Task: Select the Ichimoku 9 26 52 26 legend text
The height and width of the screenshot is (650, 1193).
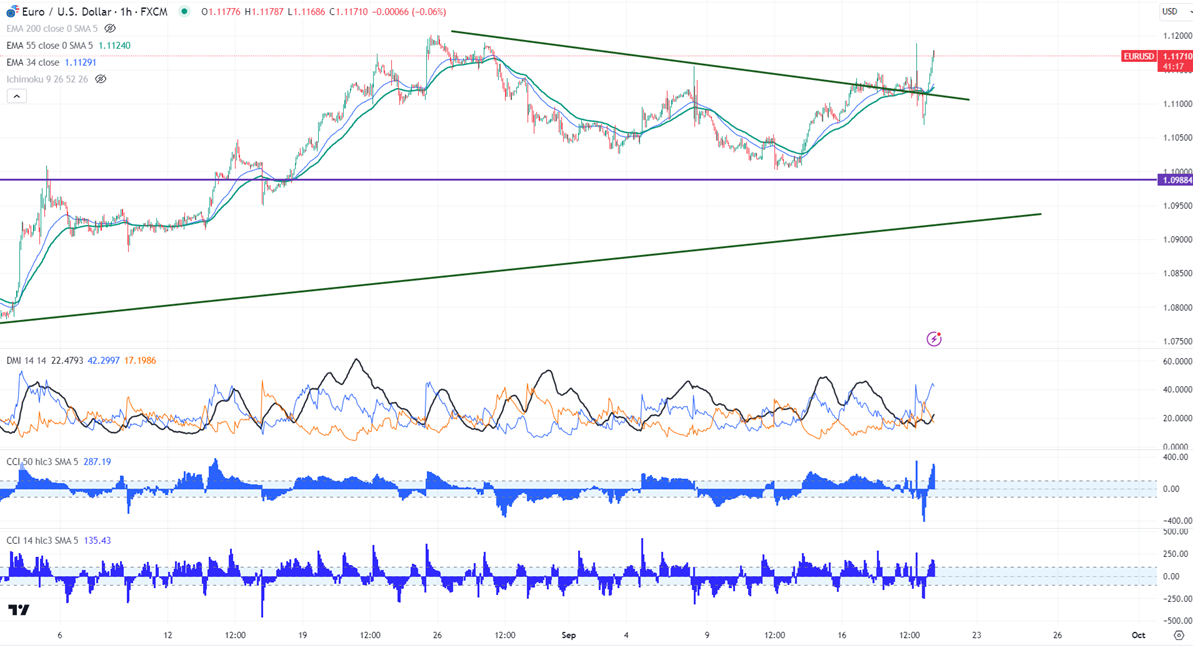Action: click(47, 79)
